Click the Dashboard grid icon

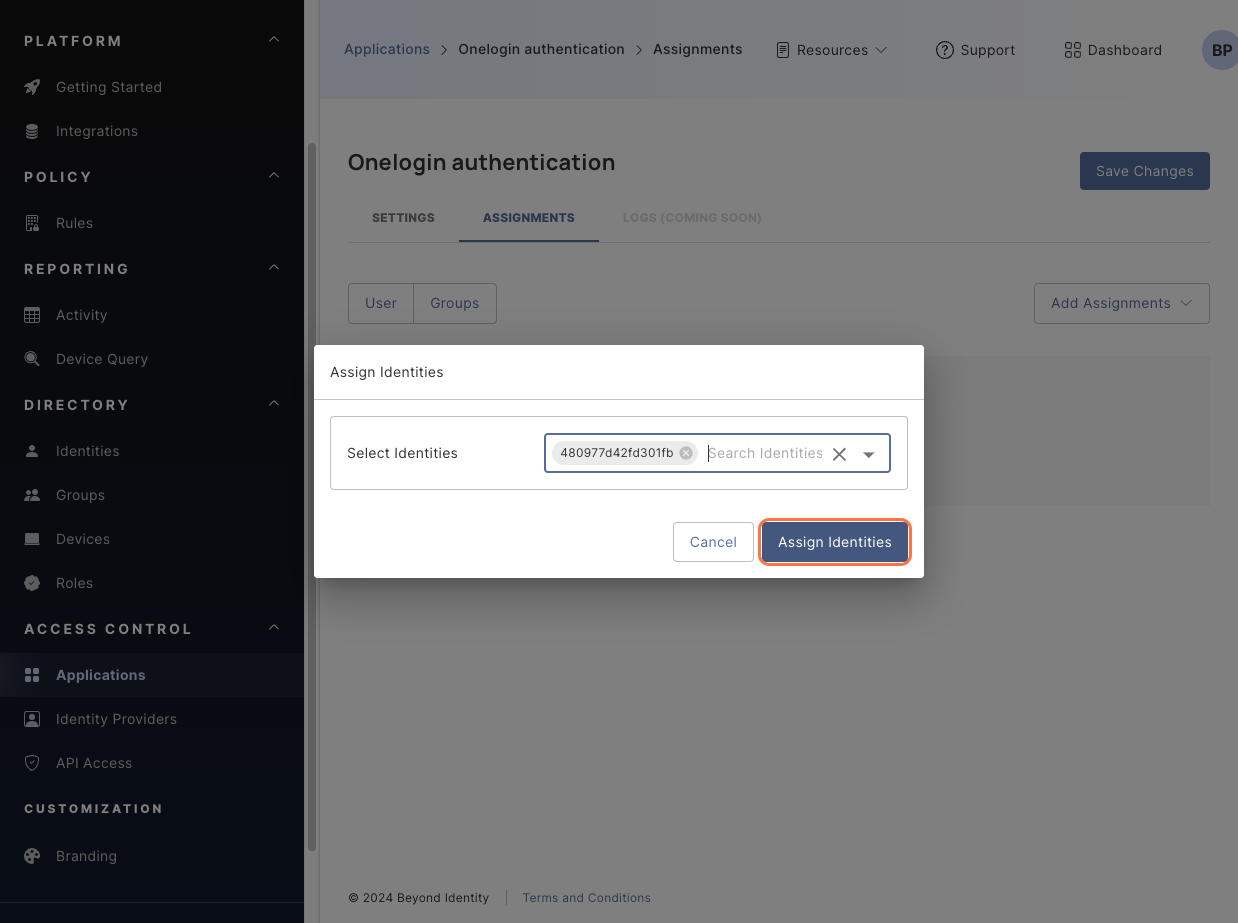tap(1072, 50)
